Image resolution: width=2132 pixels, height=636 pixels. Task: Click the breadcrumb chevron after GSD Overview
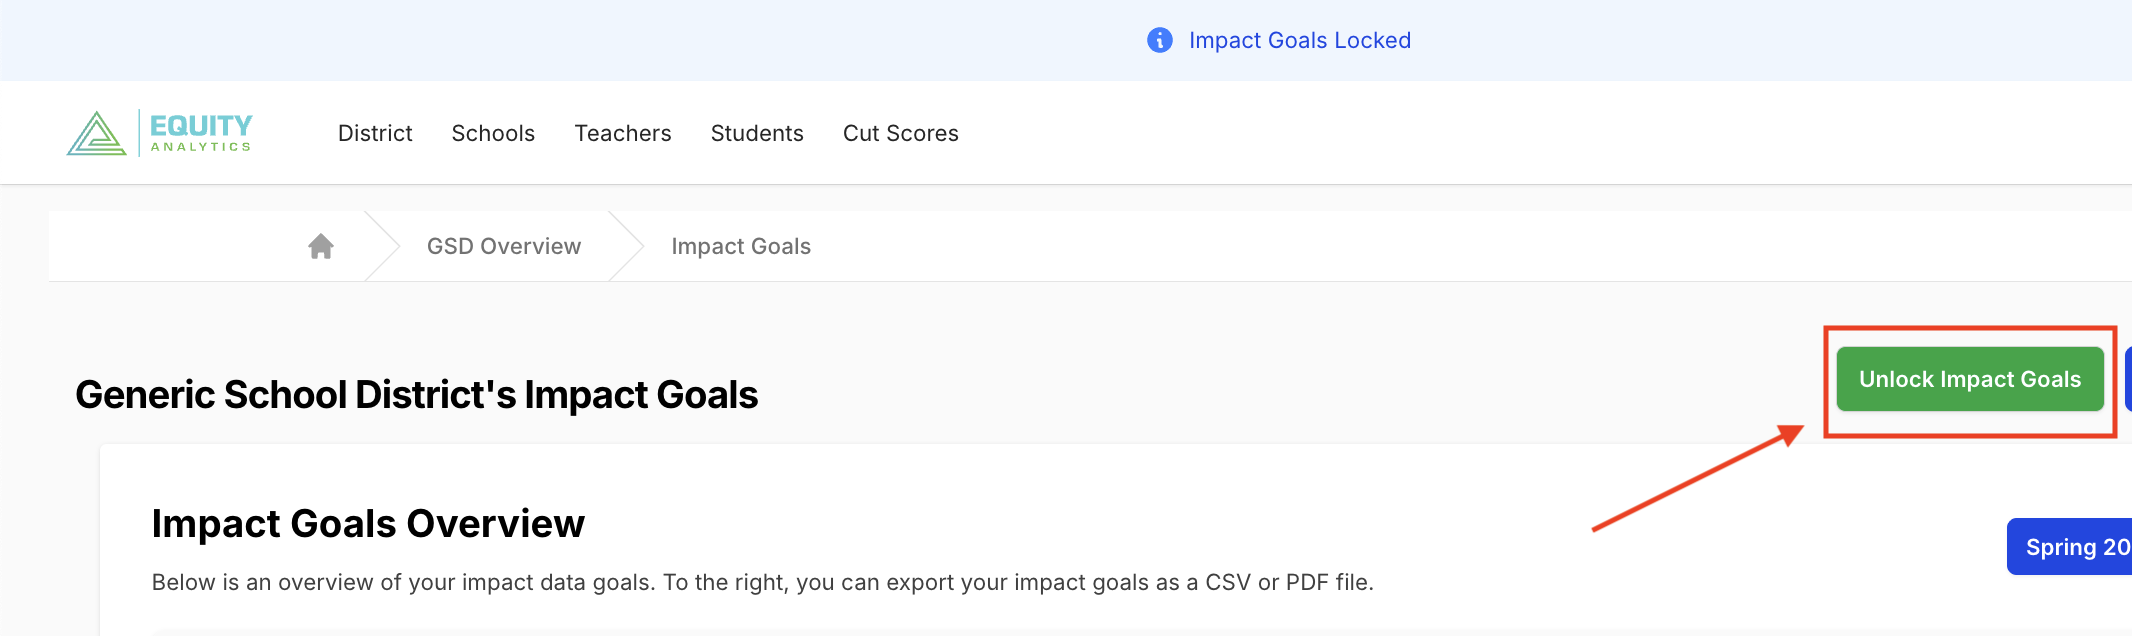(627, 245)
